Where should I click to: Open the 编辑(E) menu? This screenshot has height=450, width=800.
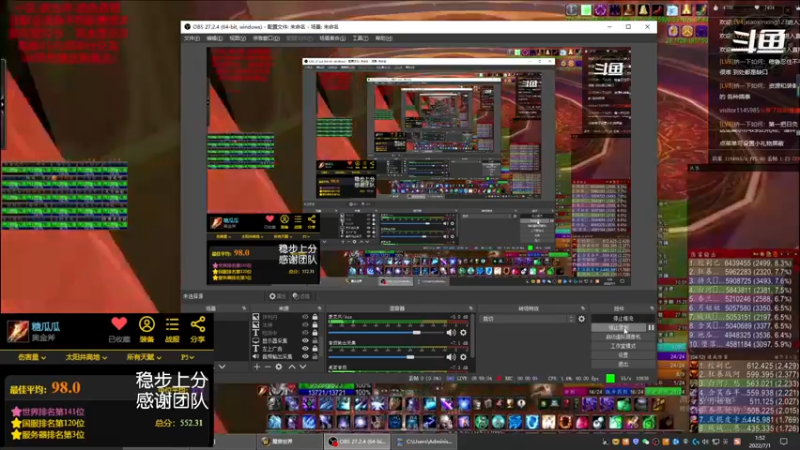coord(214,38)
